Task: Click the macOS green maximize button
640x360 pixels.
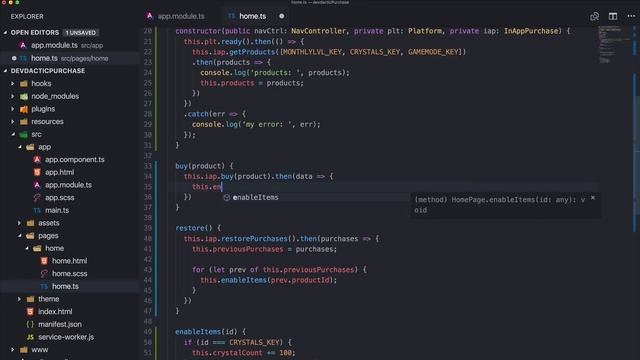Action: point(17,2)
